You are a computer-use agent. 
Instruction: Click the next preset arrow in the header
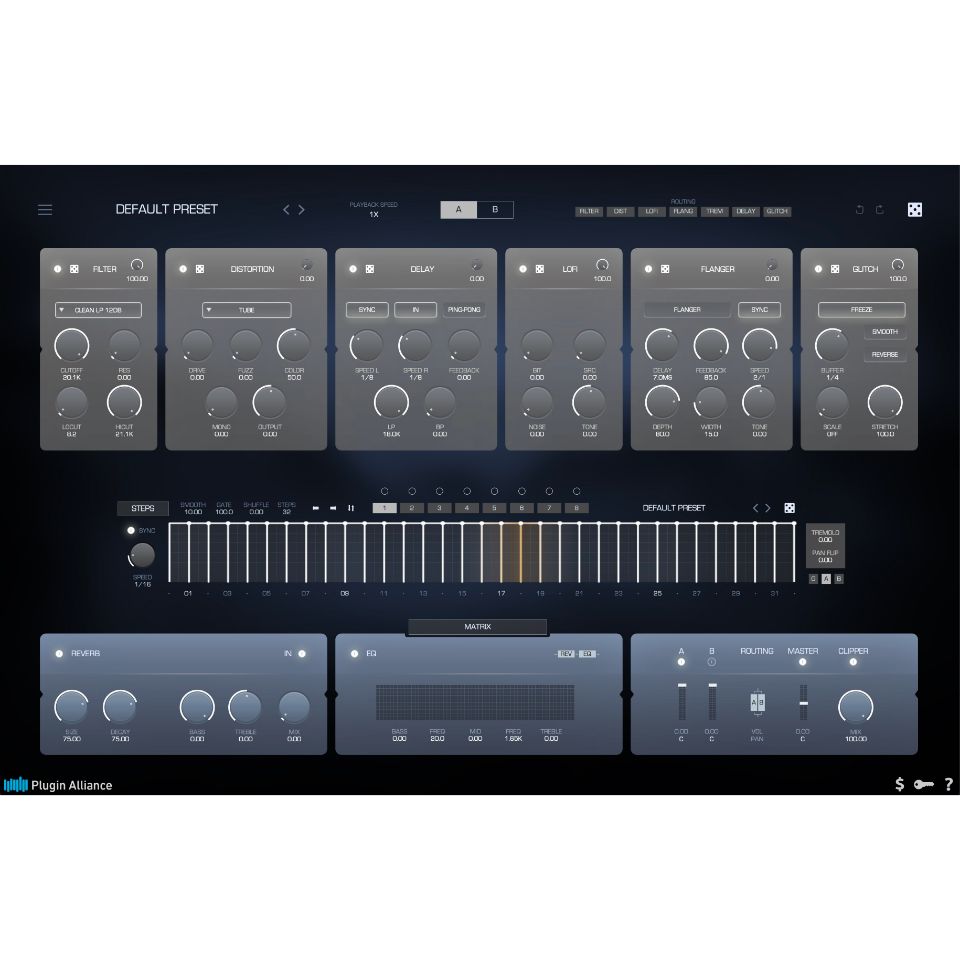coord(301,210)
